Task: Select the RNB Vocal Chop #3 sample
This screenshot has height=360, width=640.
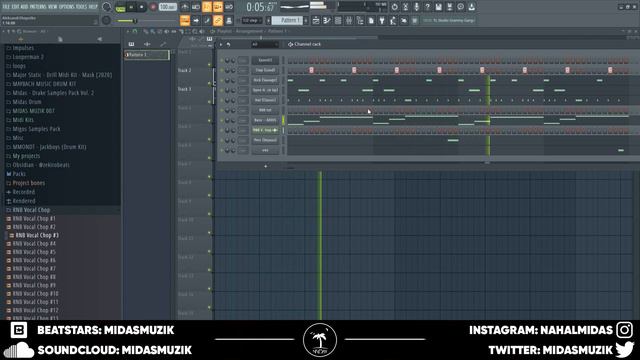Action: click(x=37, y=236)
